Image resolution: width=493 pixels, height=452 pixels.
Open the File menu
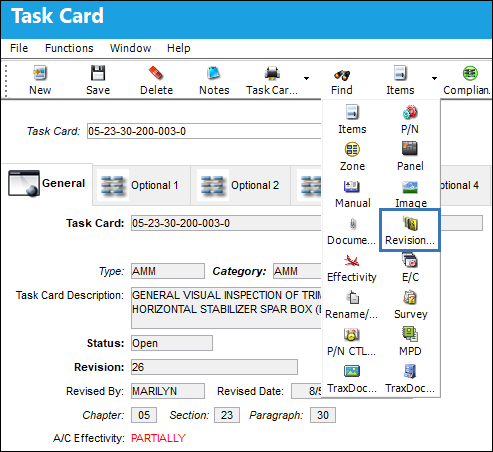19,48
